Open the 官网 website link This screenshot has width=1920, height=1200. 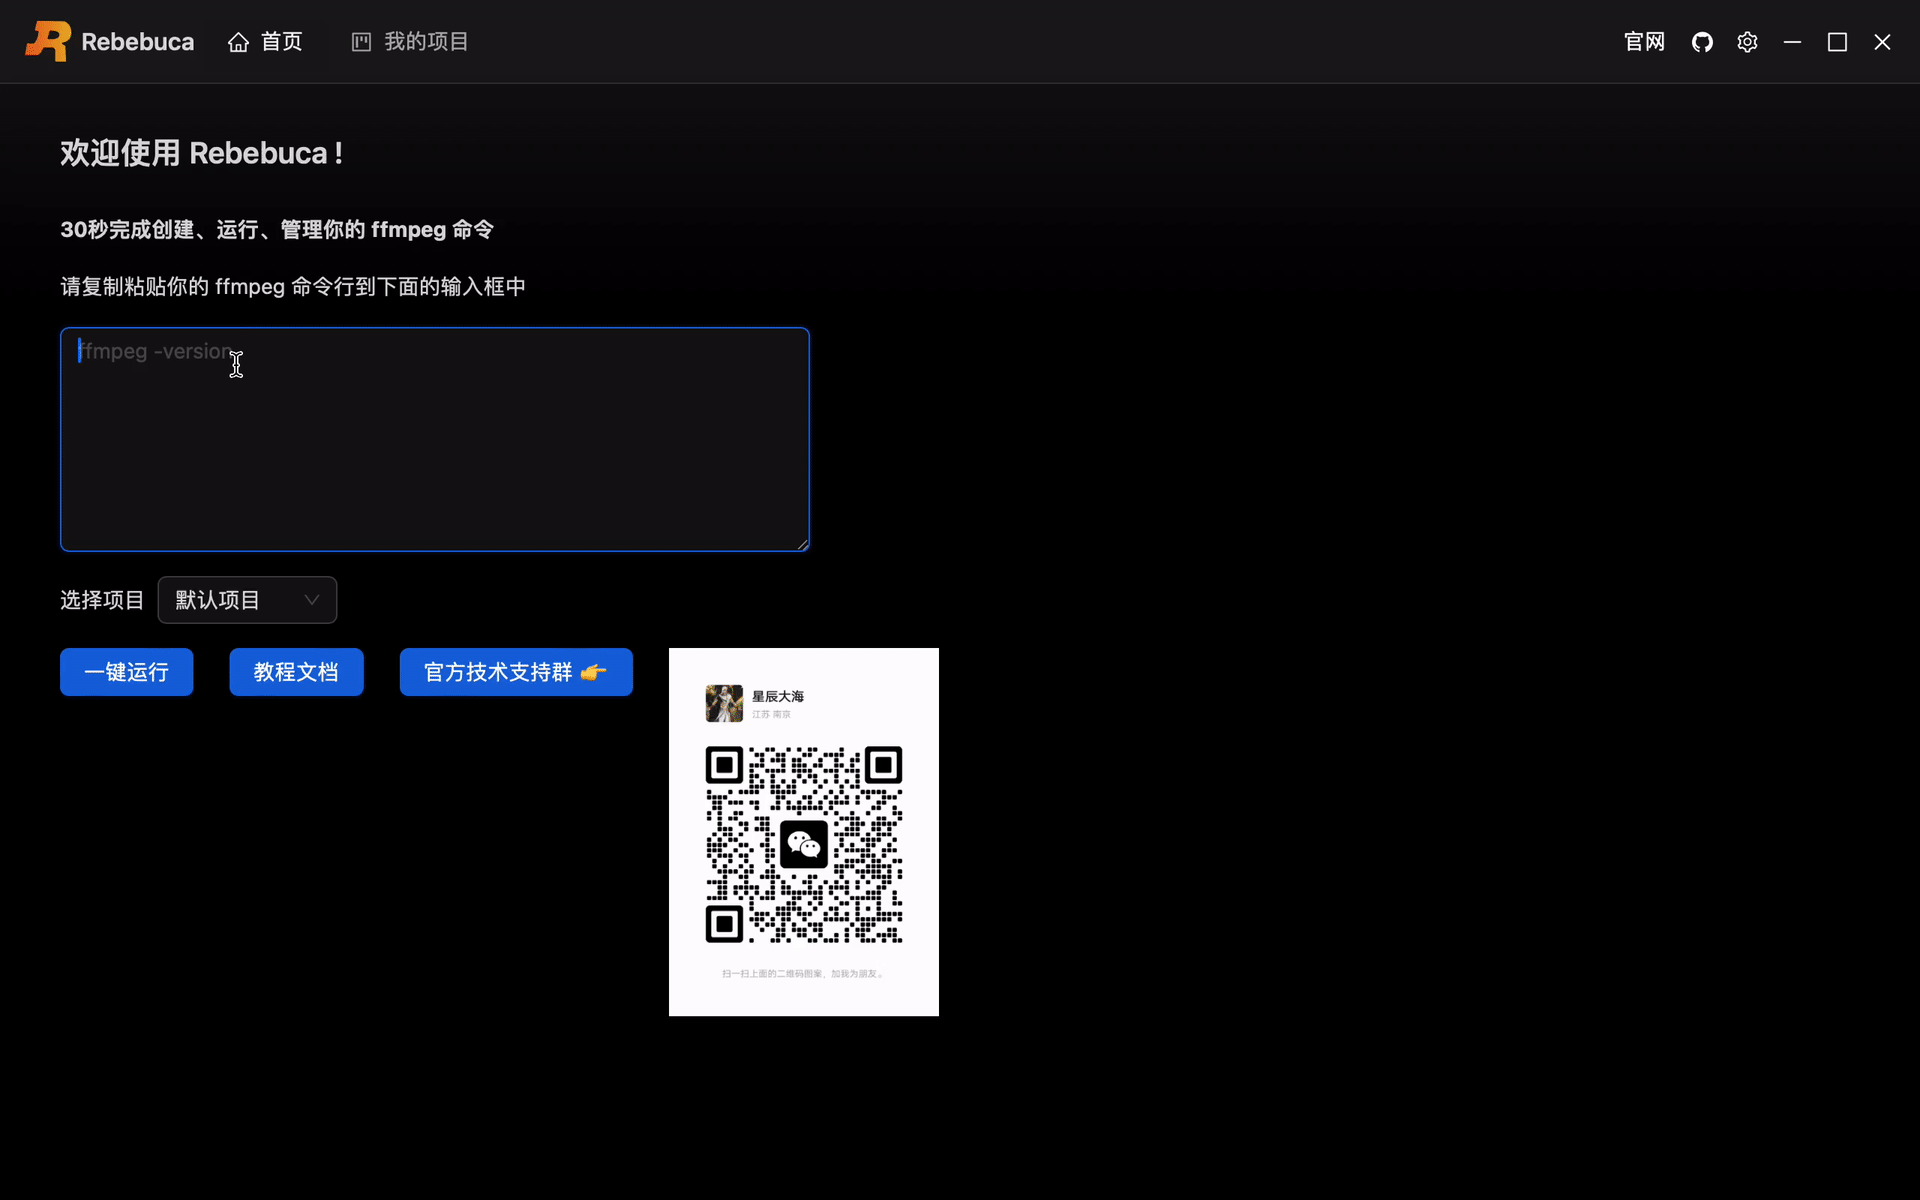(1644, 42)
